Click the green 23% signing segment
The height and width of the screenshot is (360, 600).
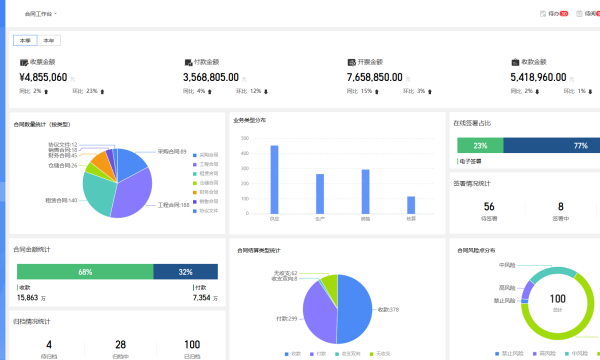(x=480, y=145)
